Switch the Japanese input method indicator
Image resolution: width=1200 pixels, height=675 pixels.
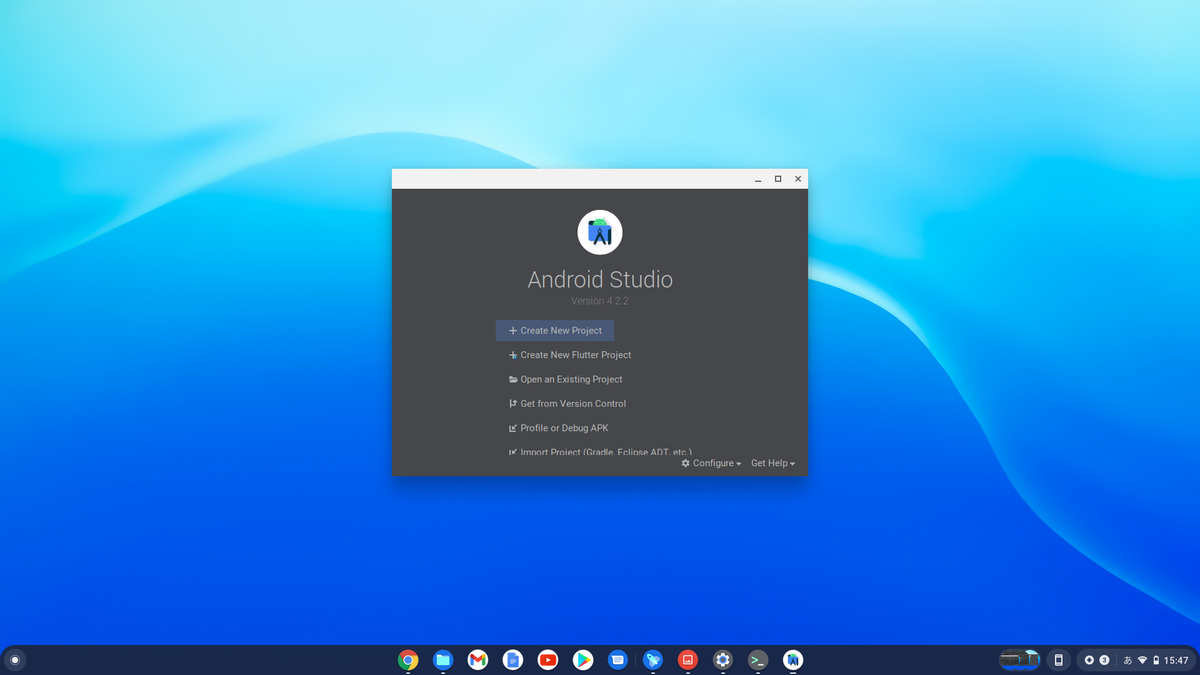click(1128, 660)
